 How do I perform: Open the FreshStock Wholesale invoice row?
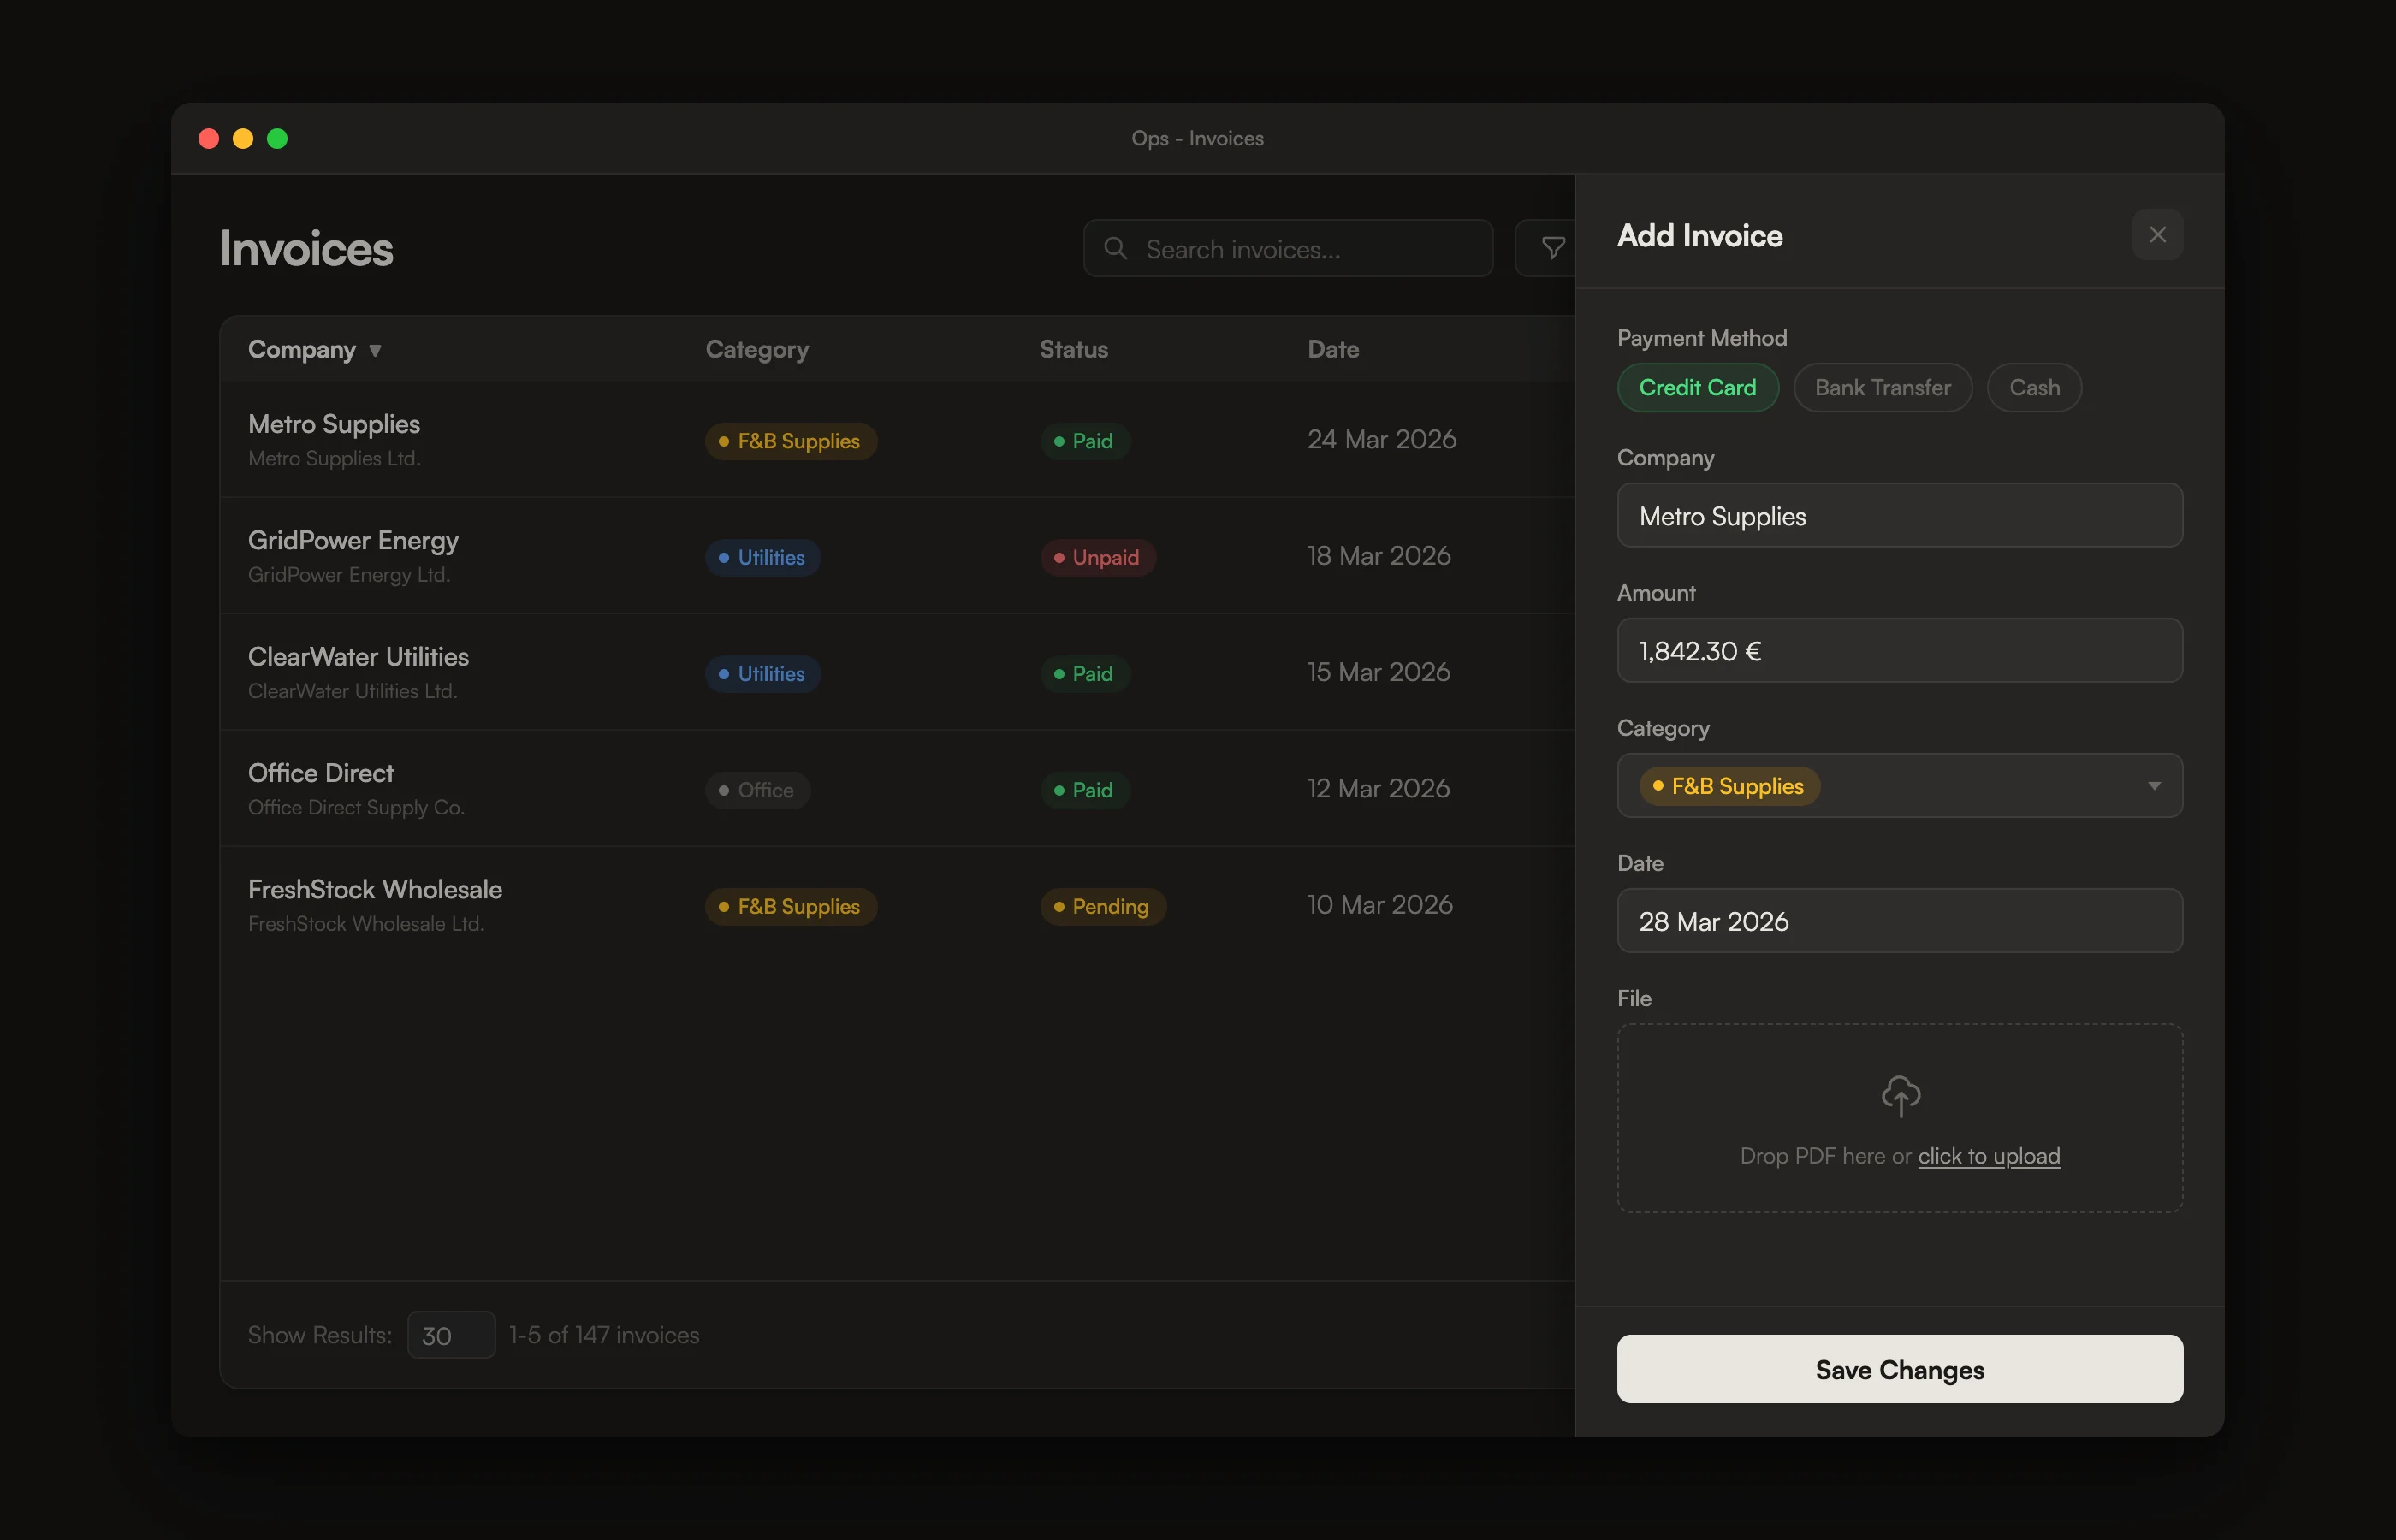(897, 905)
